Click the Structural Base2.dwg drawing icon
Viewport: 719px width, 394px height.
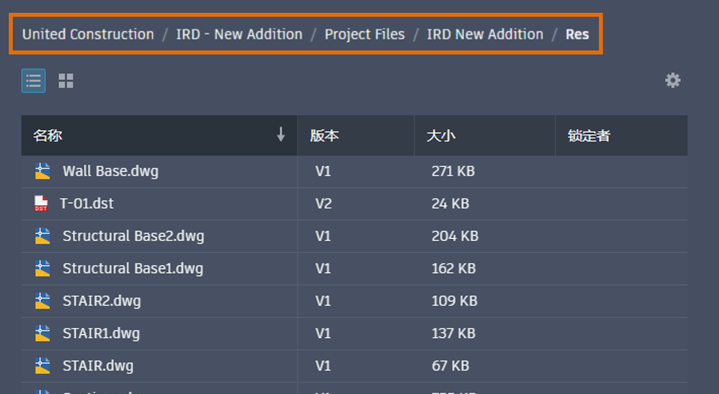pos(43,236)
